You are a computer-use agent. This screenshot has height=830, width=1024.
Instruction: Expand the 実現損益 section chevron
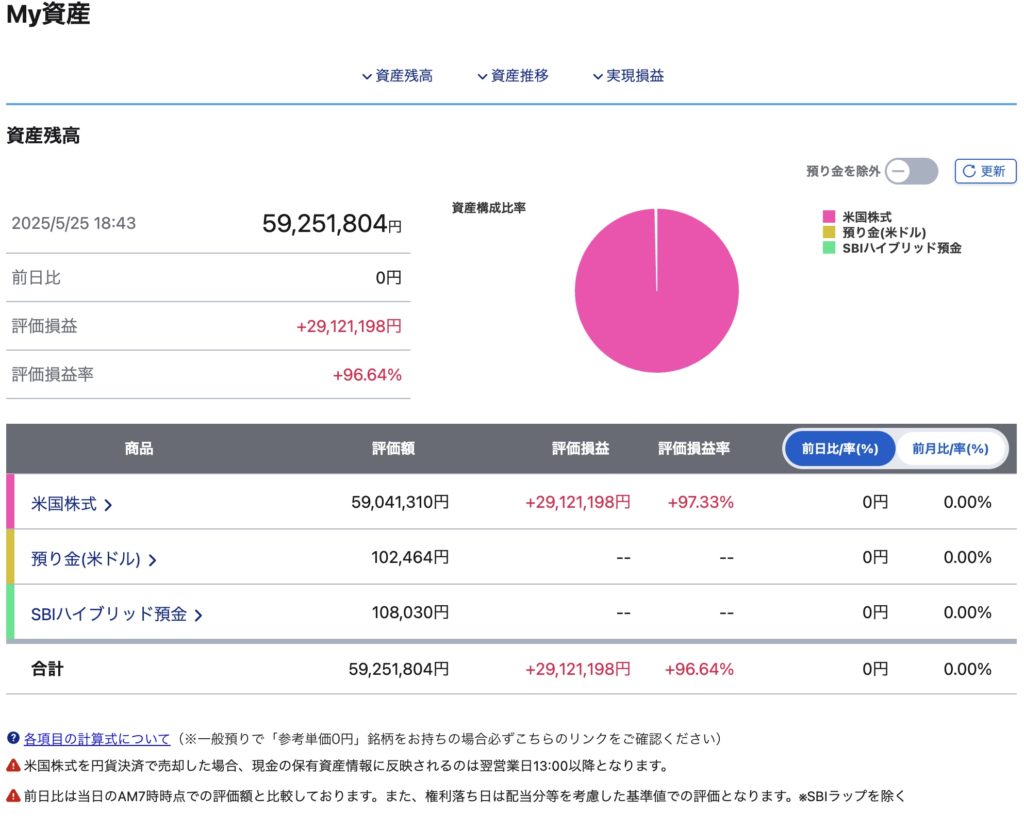pos(598,76)
